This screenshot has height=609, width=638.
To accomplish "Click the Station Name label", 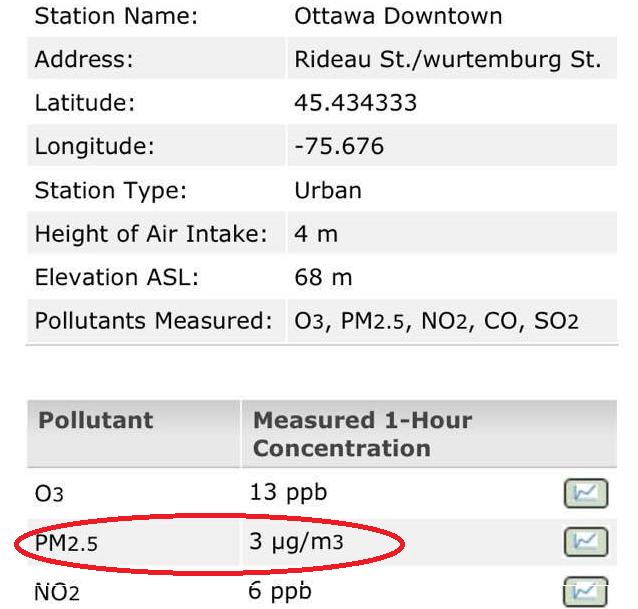I will pos(116,16).
